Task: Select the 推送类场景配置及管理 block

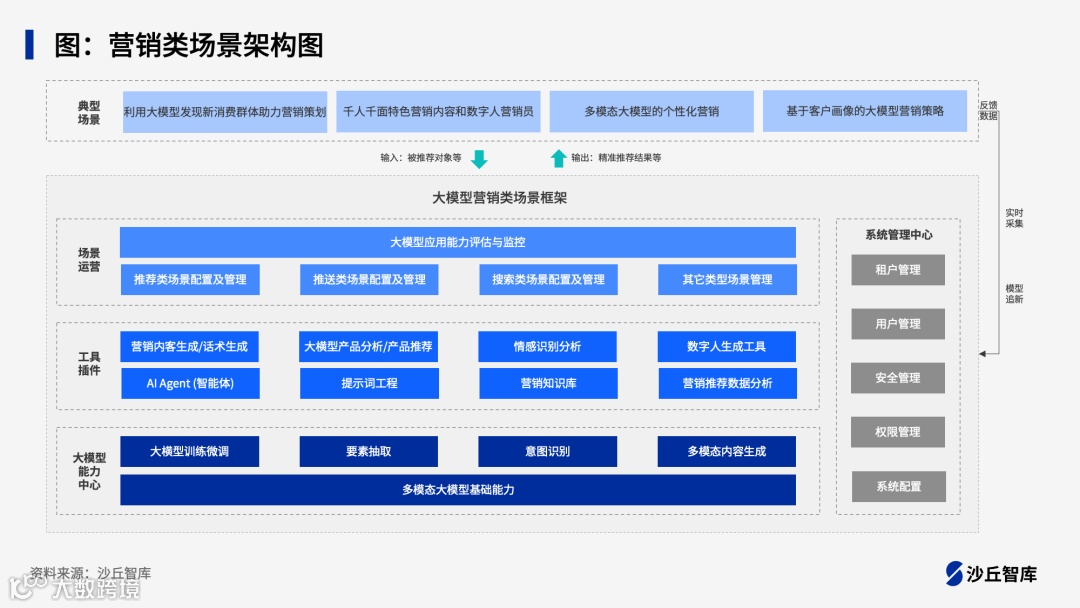Action: [x=369, y=280]
